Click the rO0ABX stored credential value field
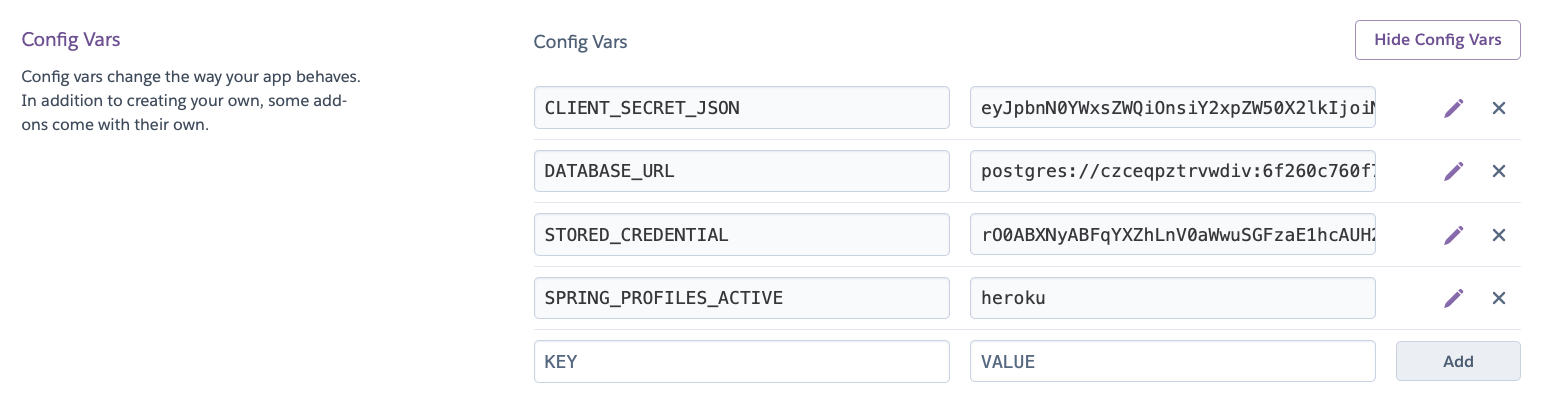Screen dimensions: 1543x399 point(1173,234)
